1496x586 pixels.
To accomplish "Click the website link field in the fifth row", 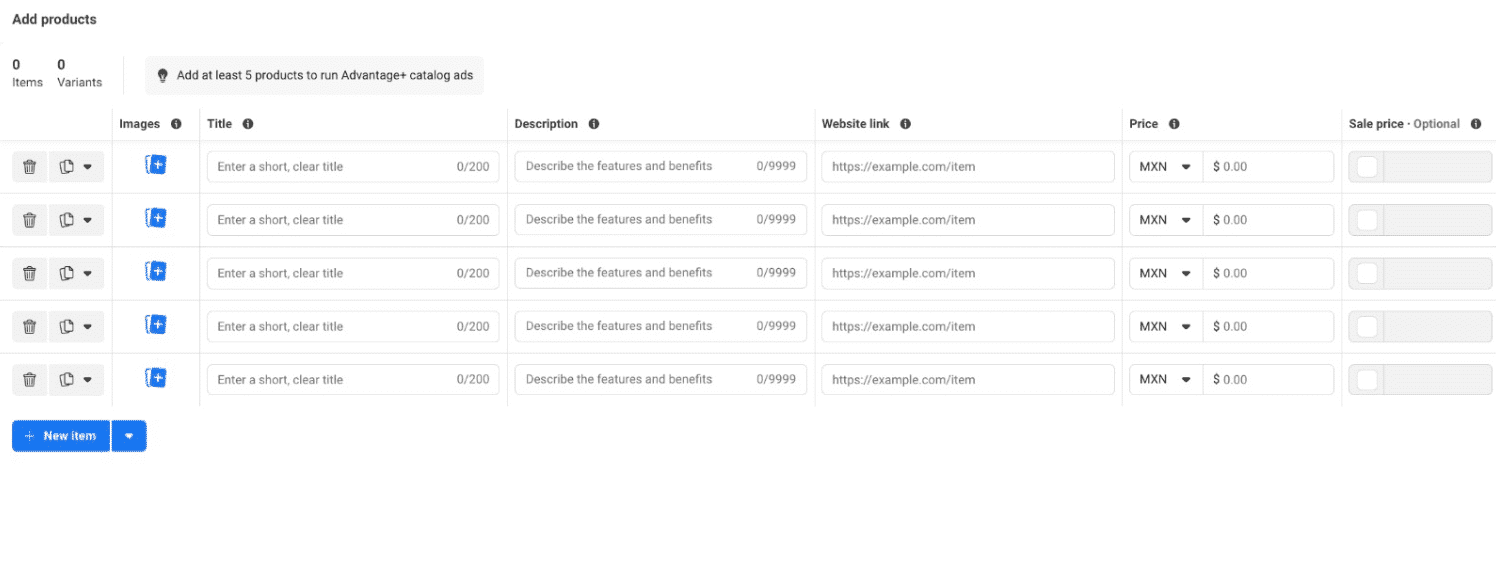I will [x=967, y=380].
